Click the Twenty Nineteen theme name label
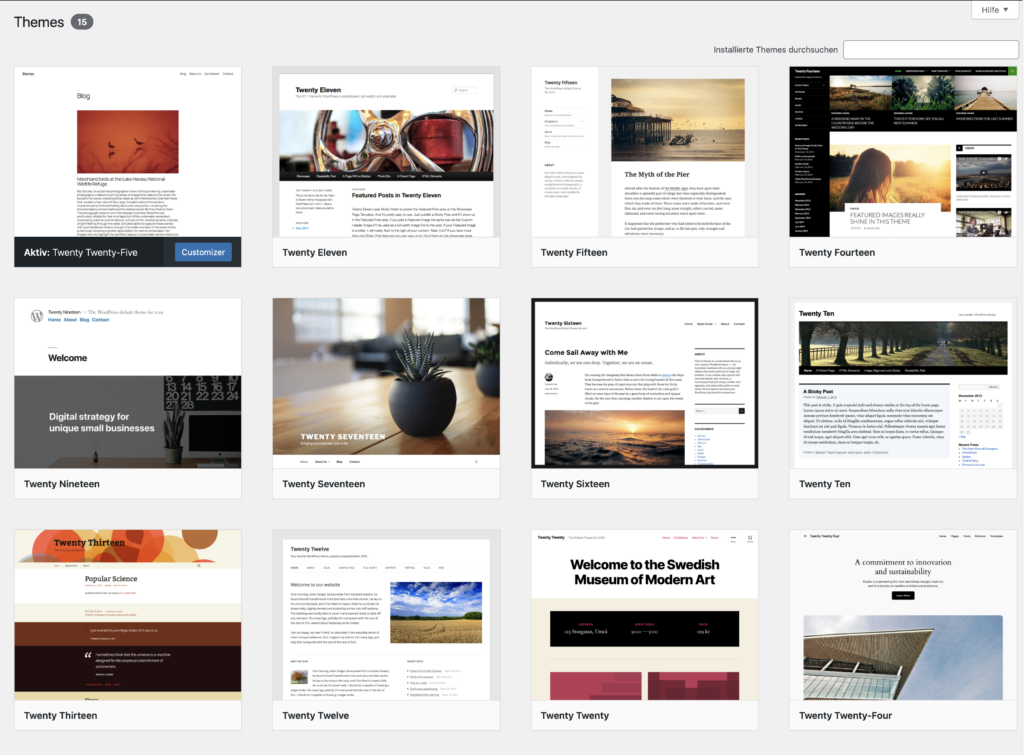Viewport: 1024px width, 755px height. (62, 484)
